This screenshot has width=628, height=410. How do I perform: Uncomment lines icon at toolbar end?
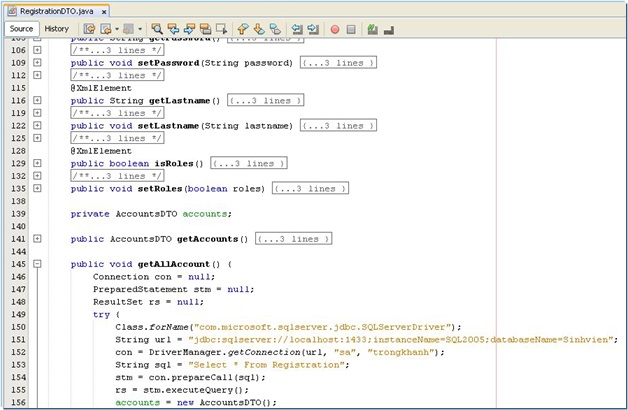(x=388, y=30)
